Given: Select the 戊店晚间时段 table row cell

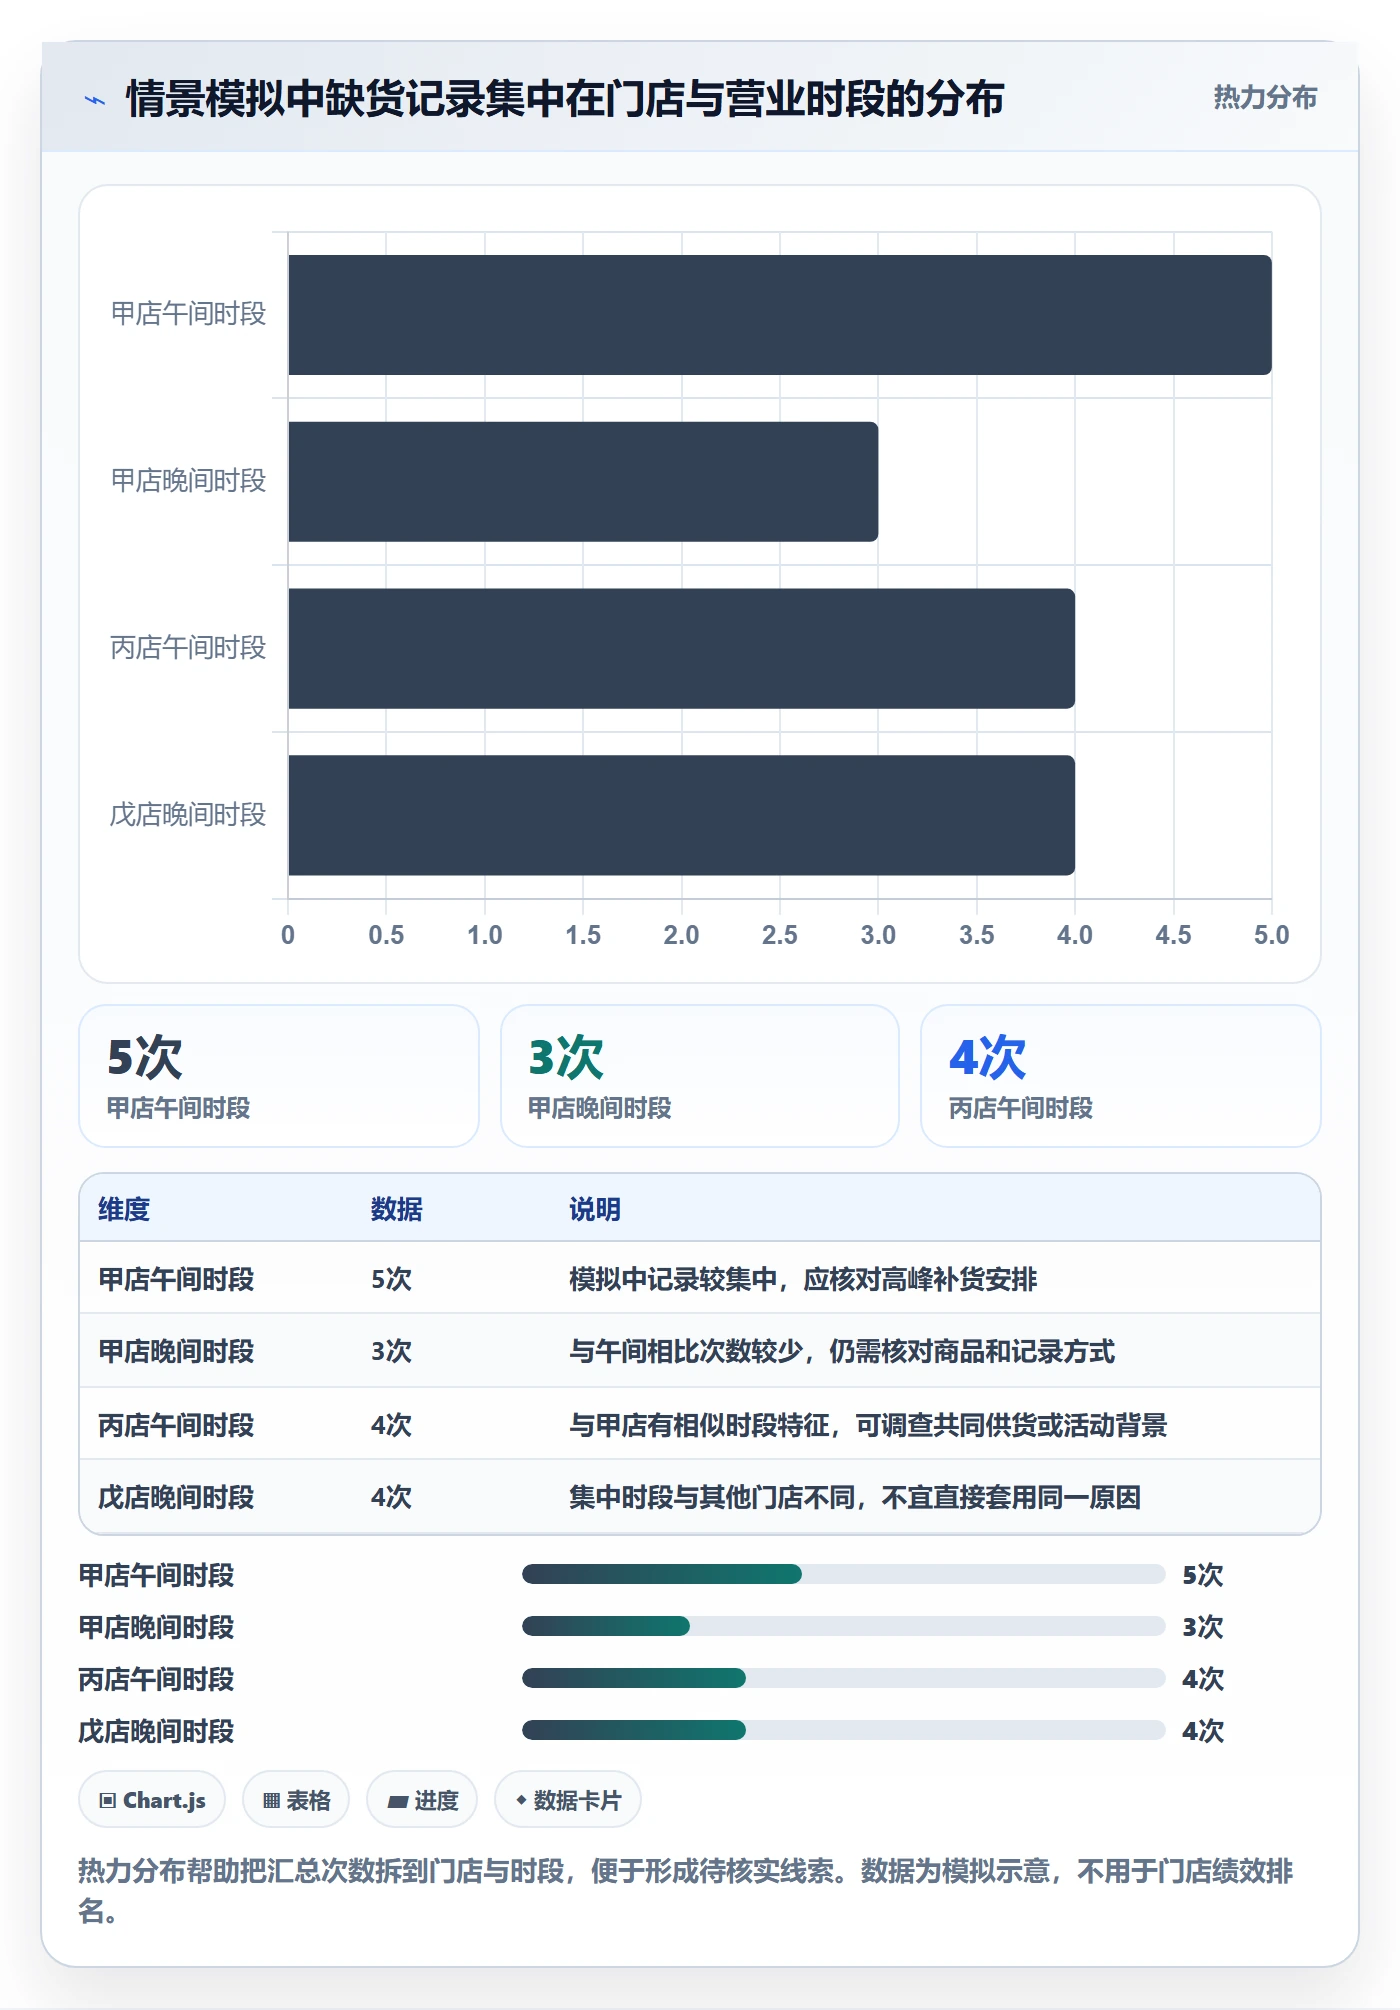Looking at the screenshot, I should coord(176,1497).
